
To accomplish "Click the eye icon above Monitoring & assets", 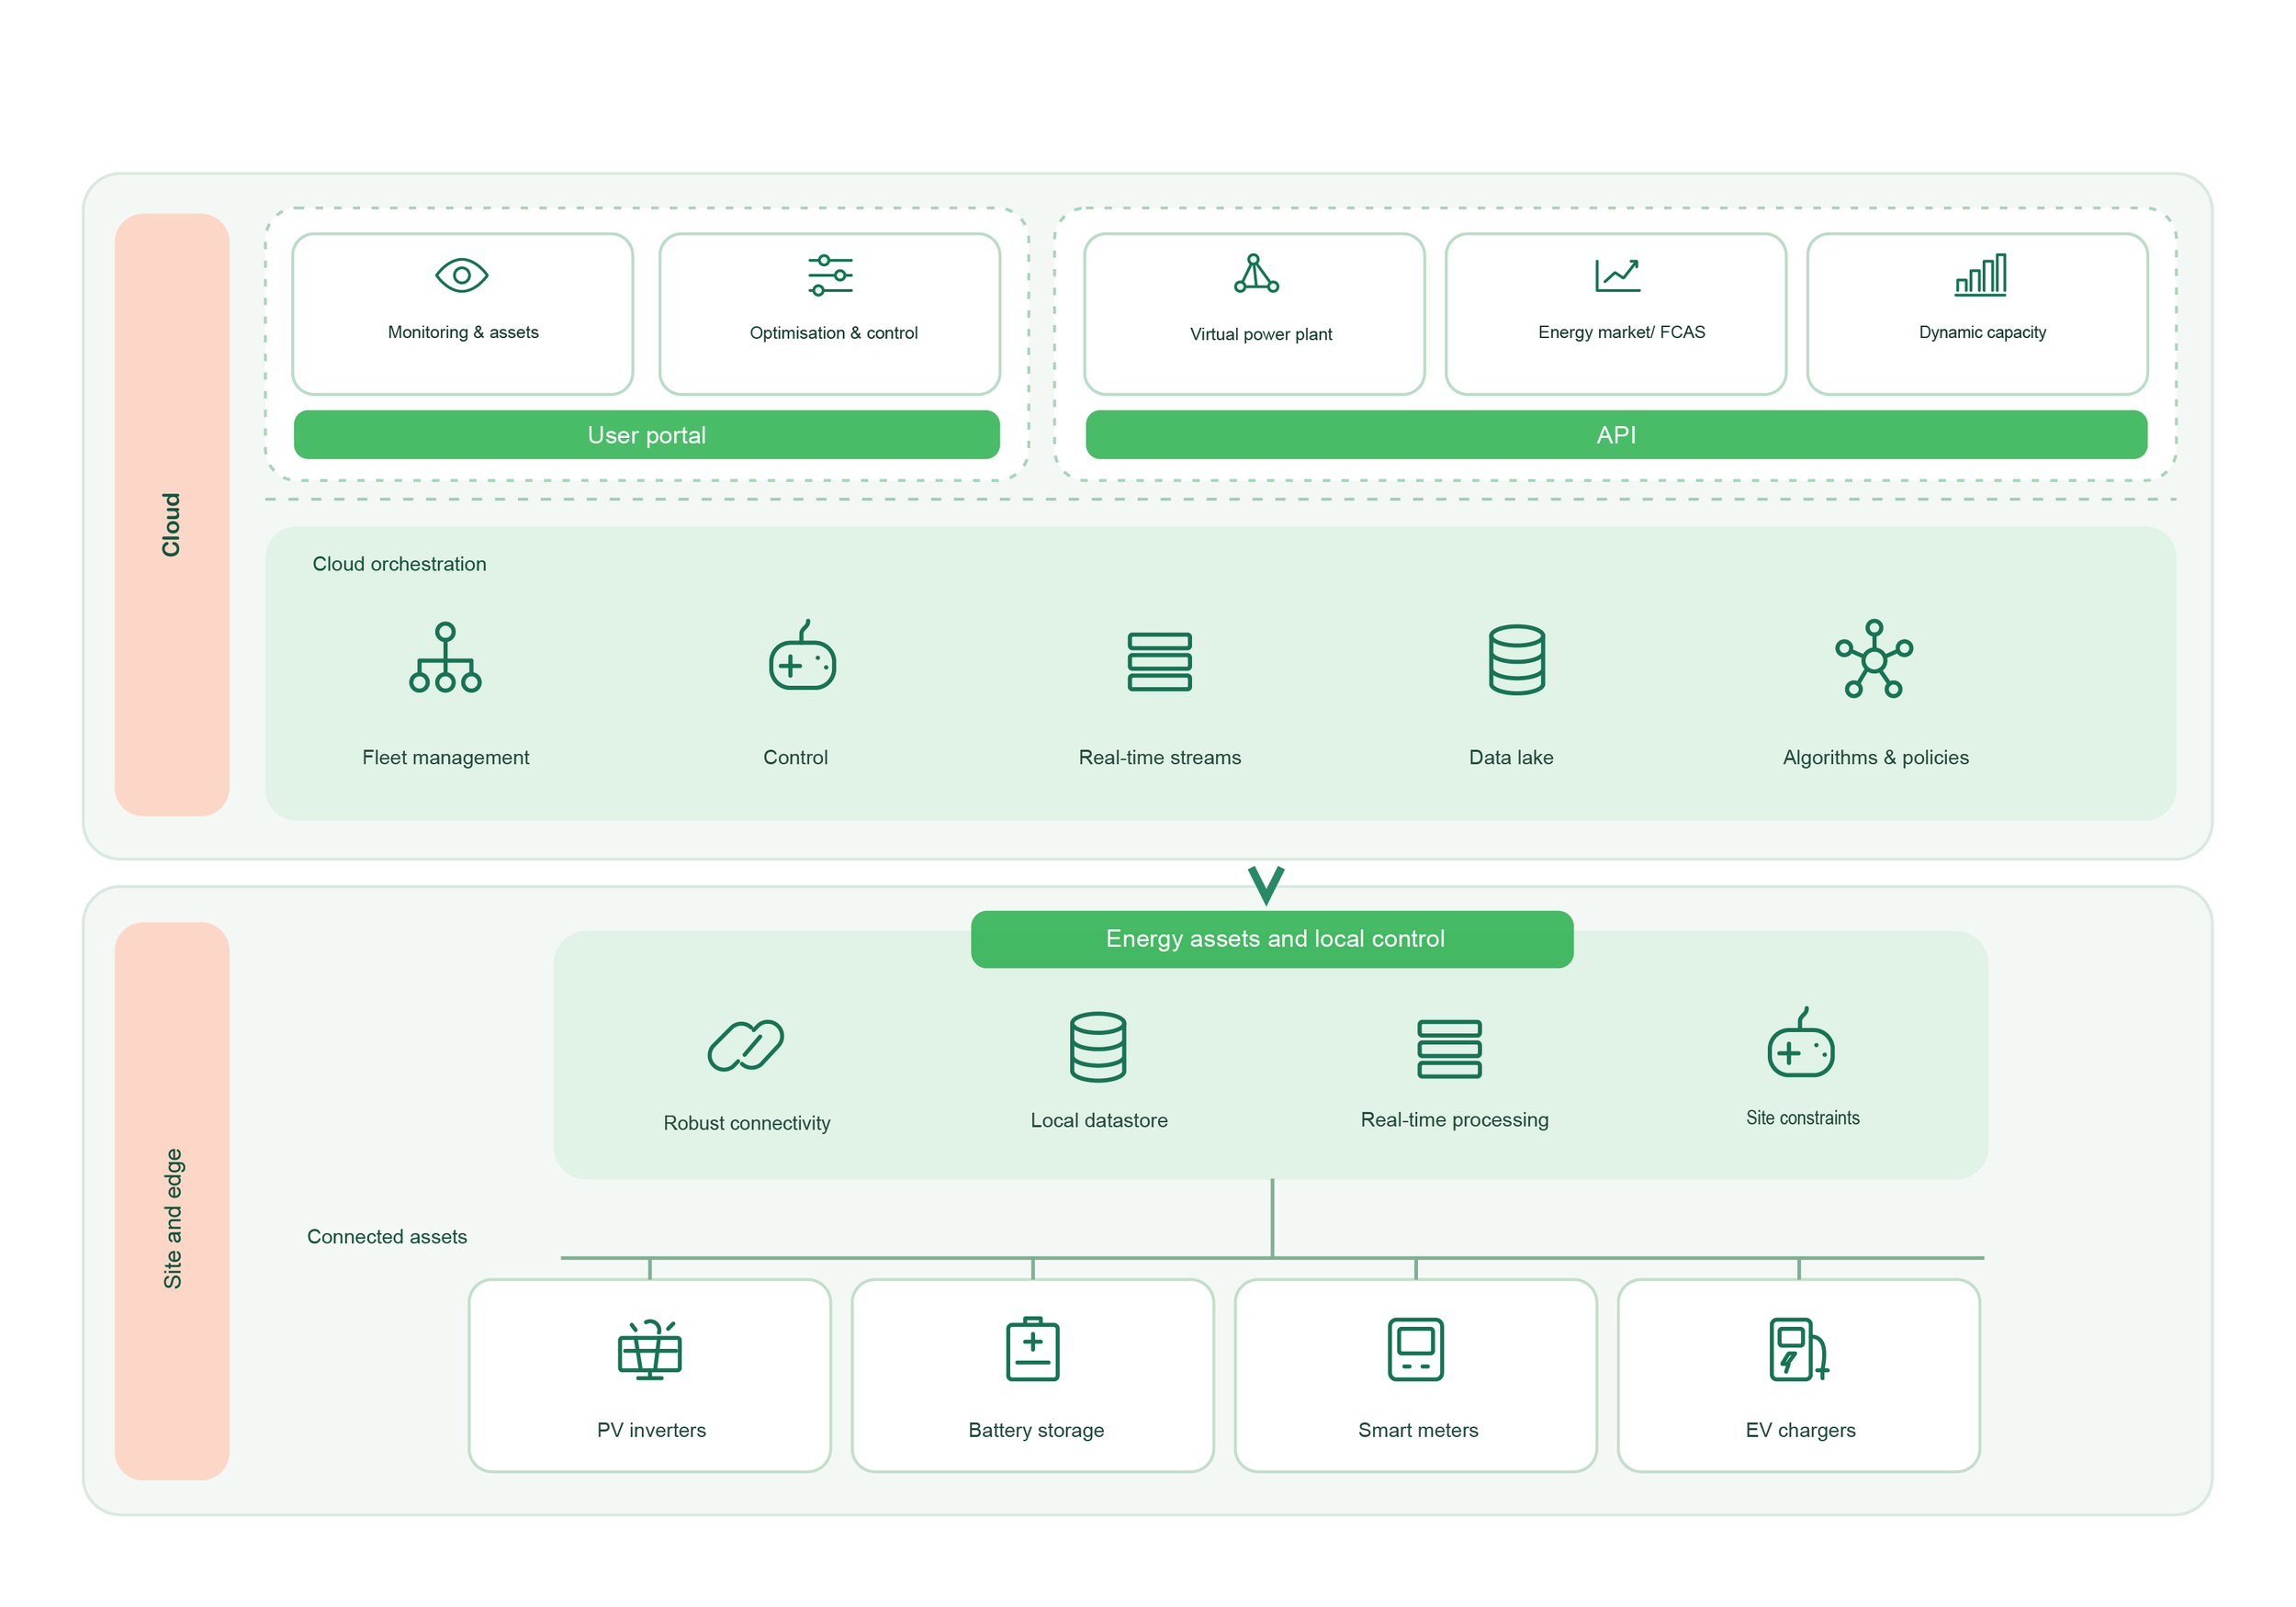I will (x=462, y=275).
